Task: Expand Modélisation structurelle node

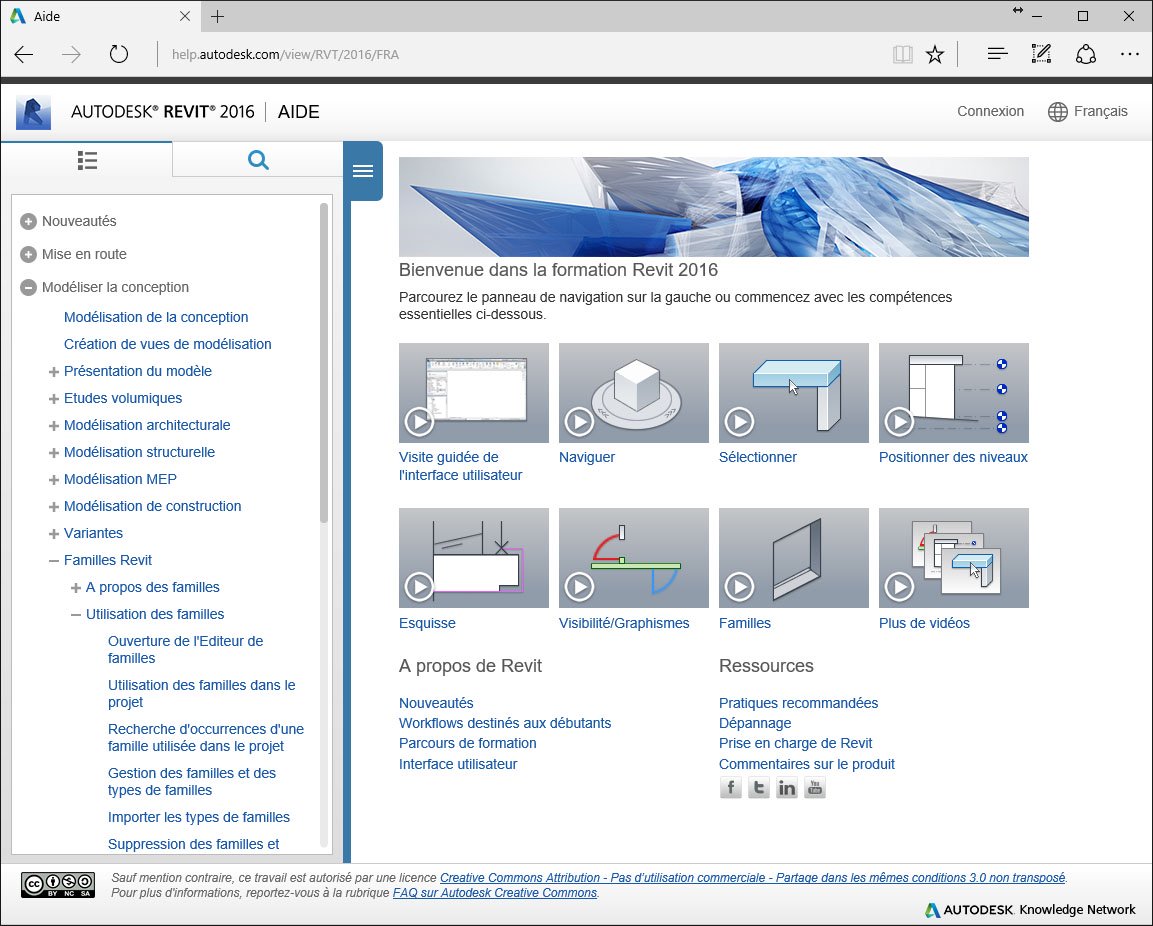Action: tap(54, 453)
